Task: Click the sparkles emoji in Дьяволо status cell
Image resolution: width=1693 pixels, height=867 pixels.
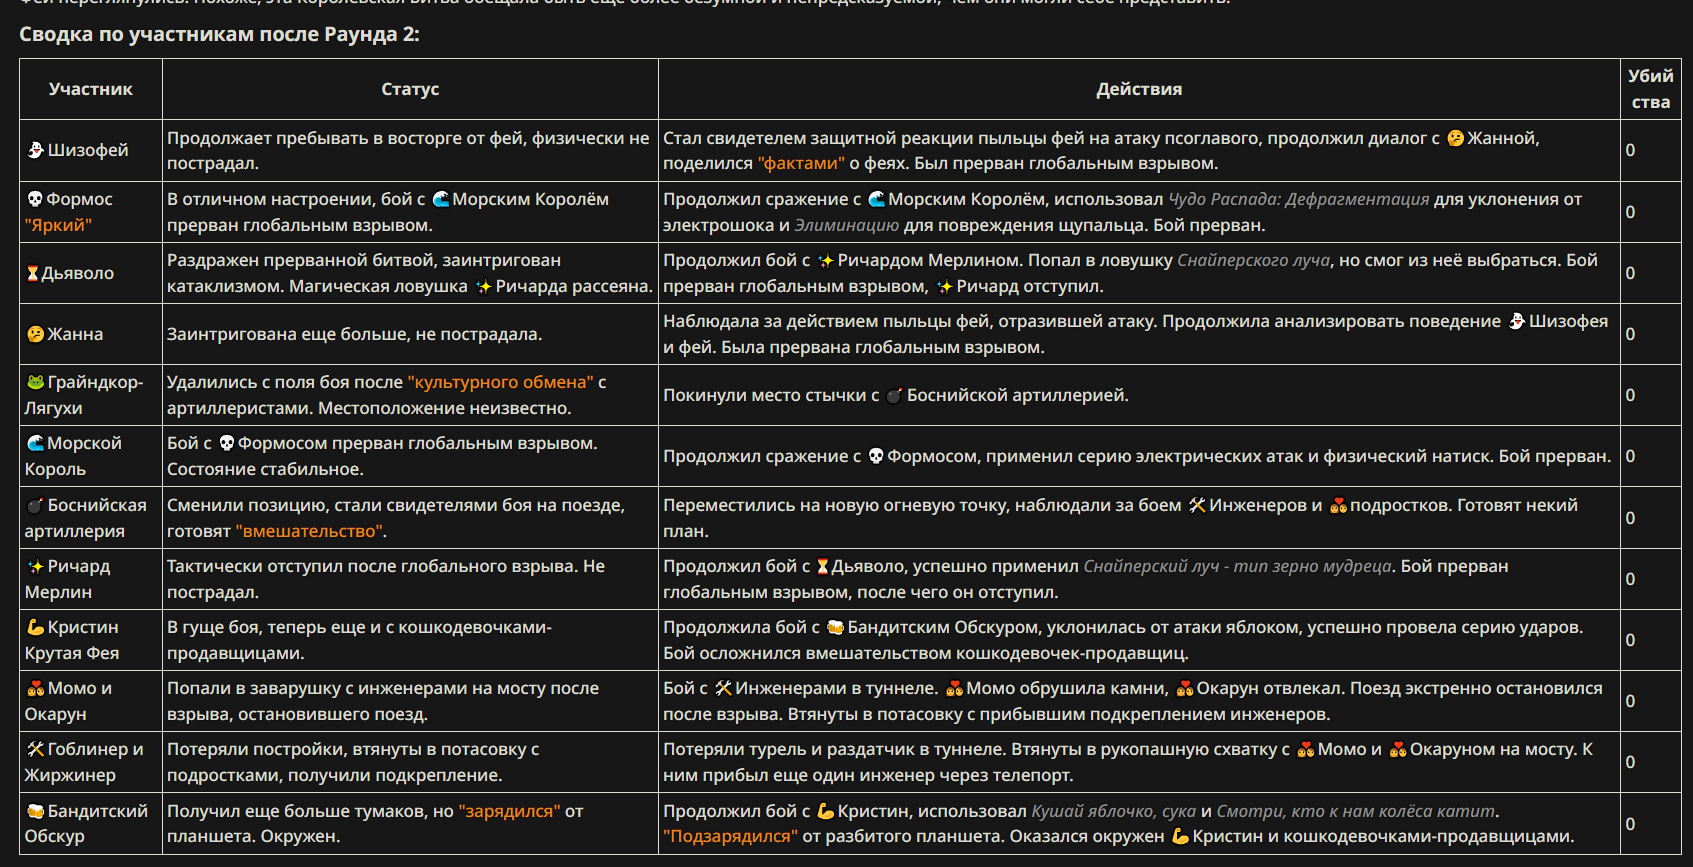Action: click(484, 286)
